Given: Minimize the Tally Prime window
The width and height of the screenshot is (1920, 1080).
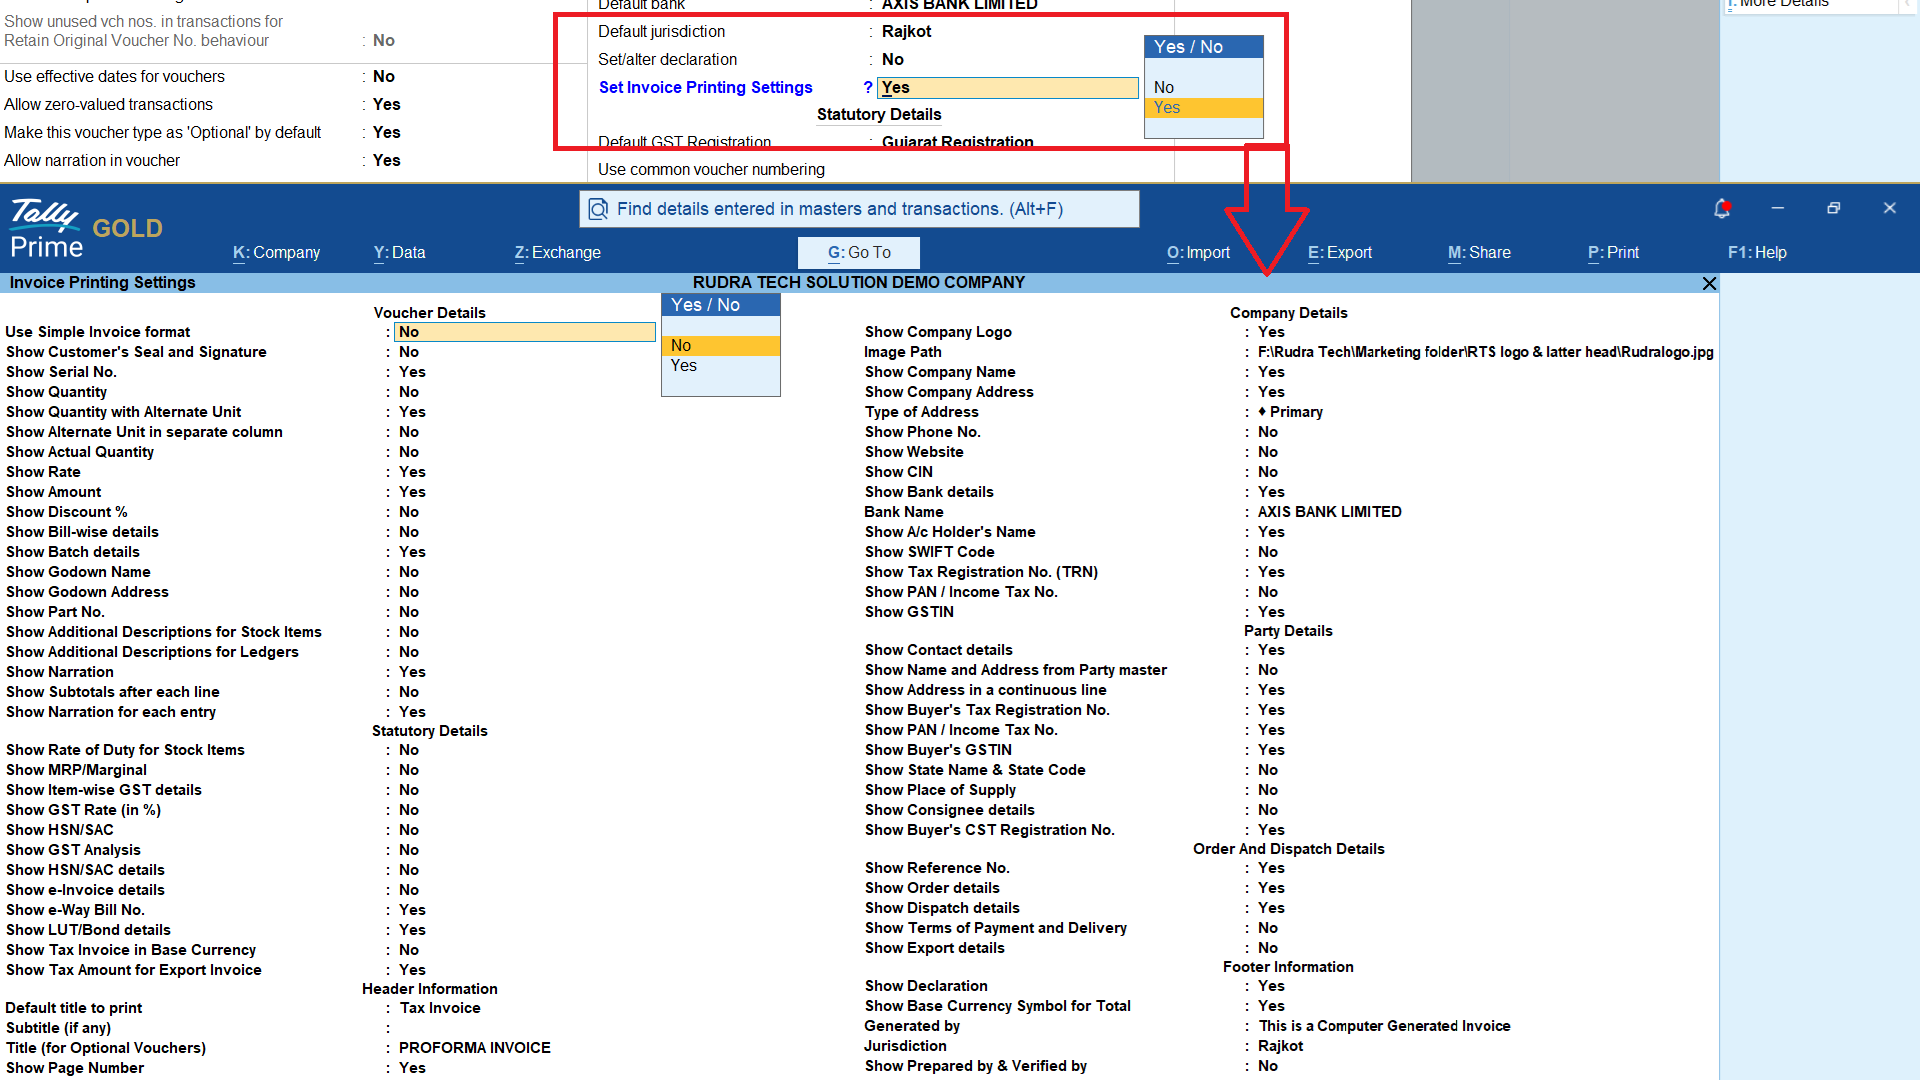Looking at the screenshot, I should (x=1777, y=208).
